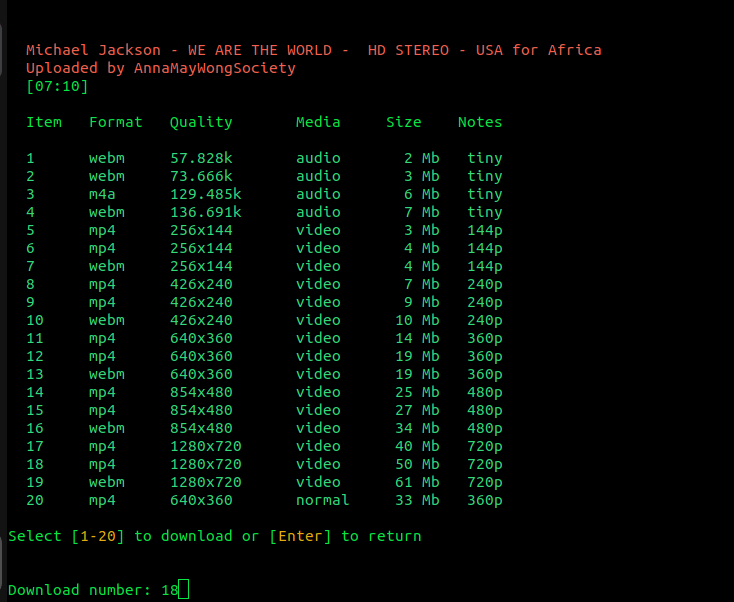Click size "9 Mb" in item 9 row
Screen dimensions: 734x602
(422, 302)
